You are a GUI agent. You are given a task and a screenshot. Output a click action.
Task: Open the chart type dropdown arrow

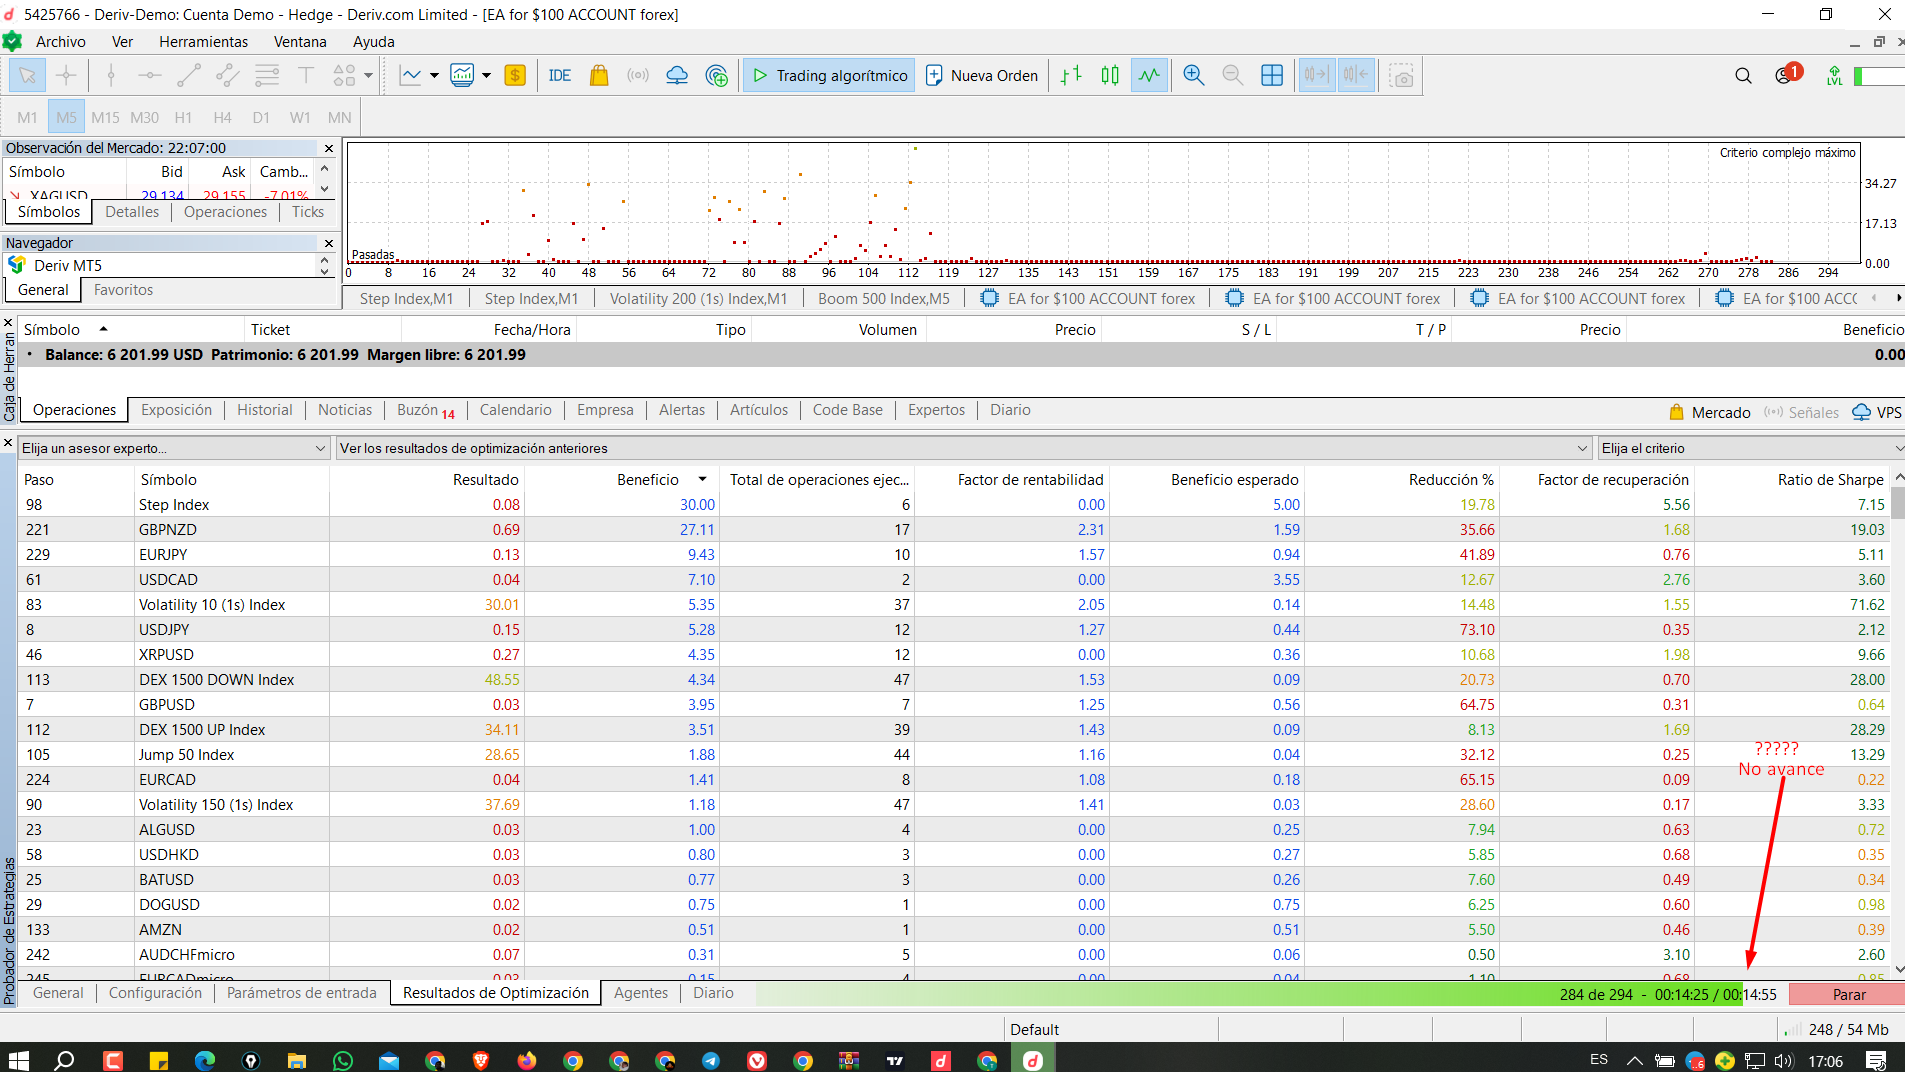[434, 76]
